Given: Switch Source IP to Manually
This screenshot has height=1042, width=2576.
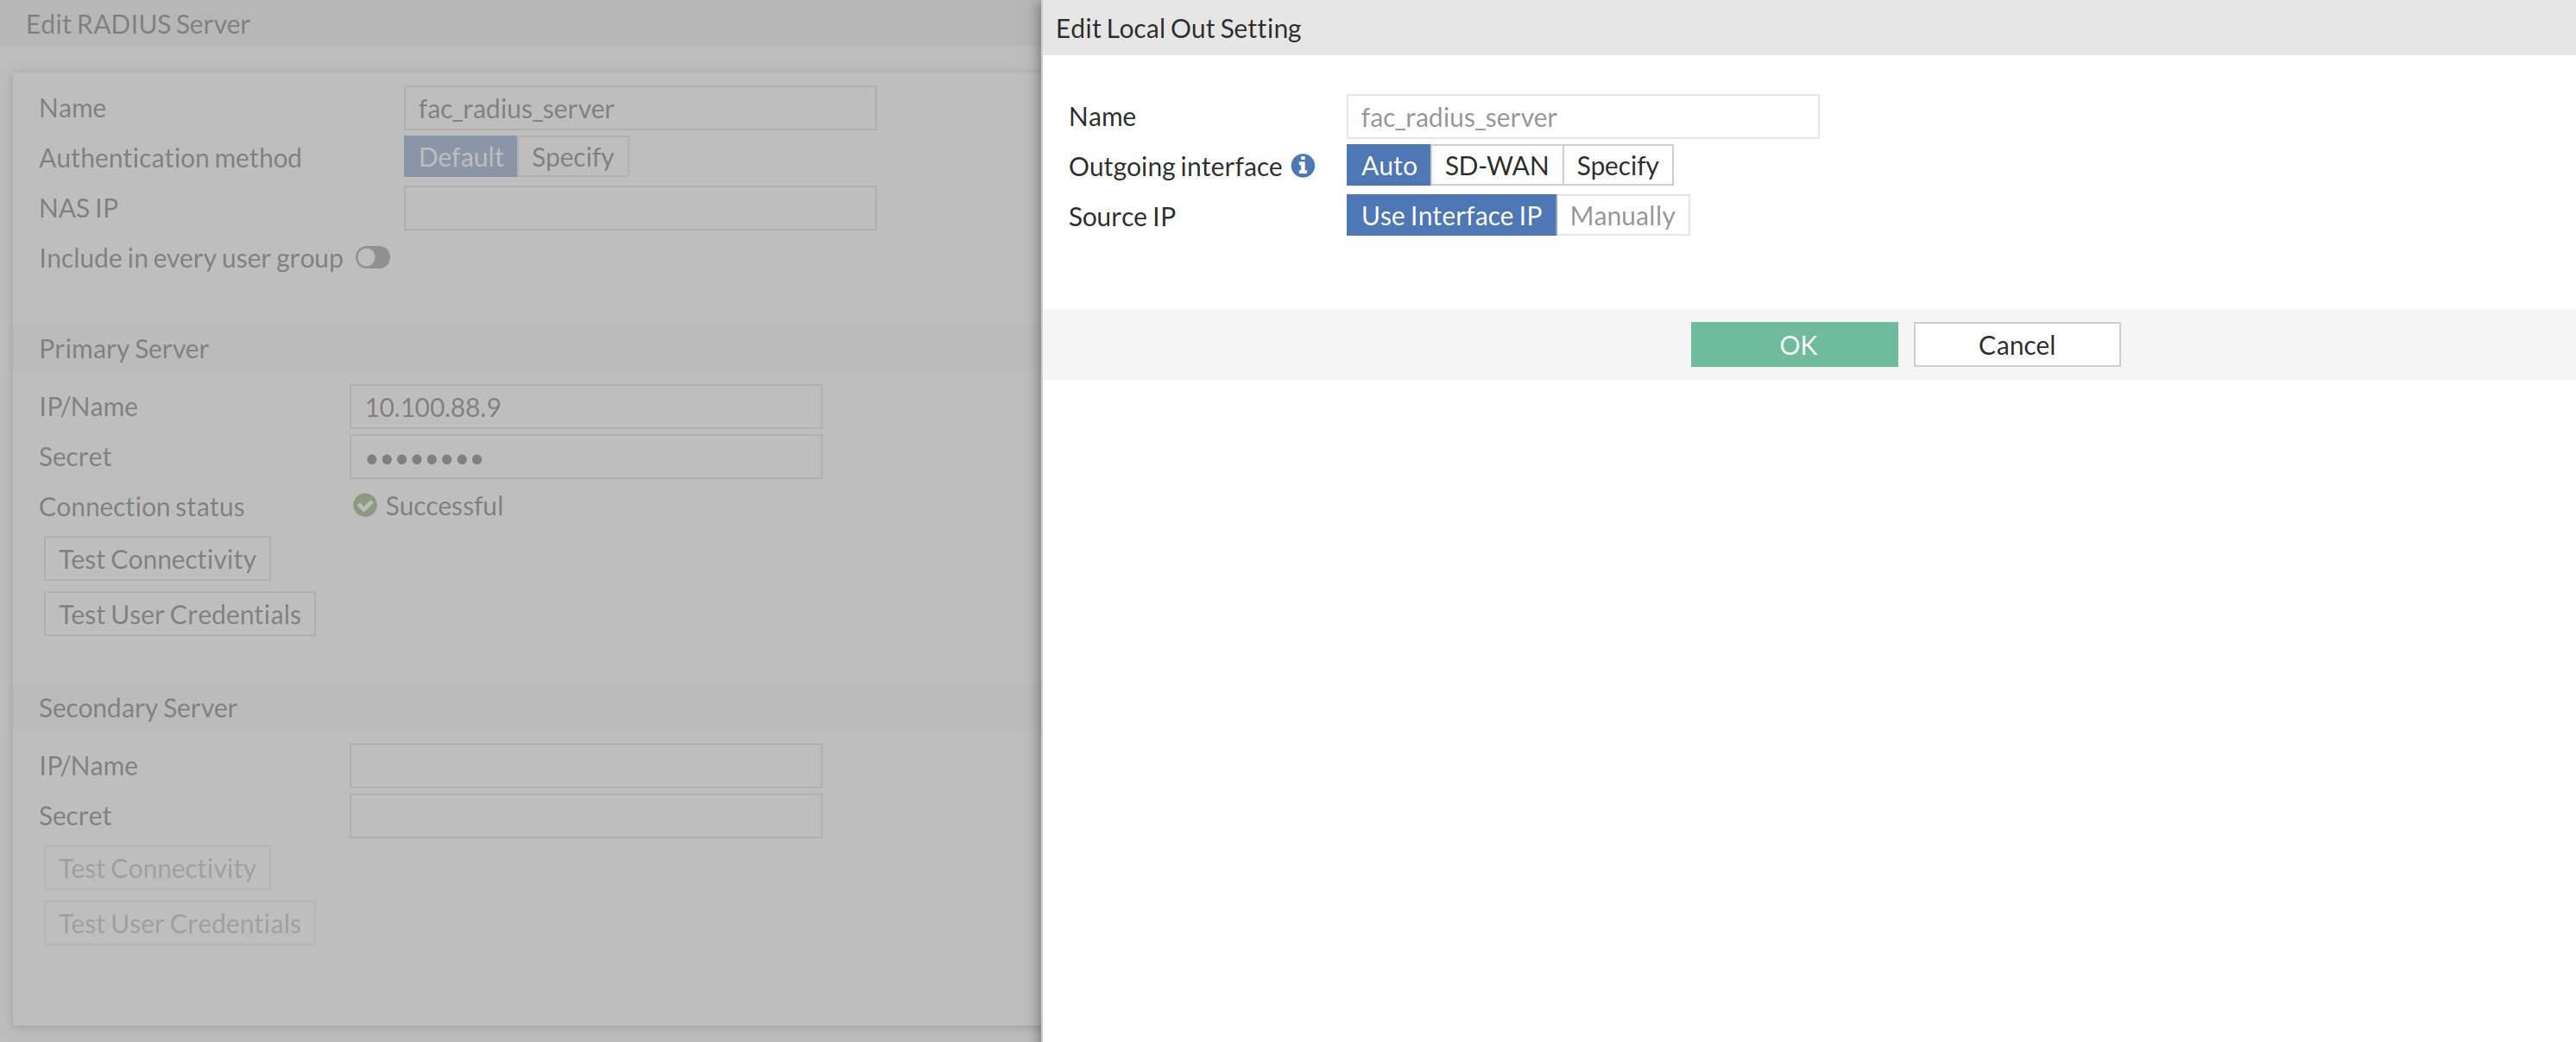Looking at the screenshot, I should point(1621,215).
